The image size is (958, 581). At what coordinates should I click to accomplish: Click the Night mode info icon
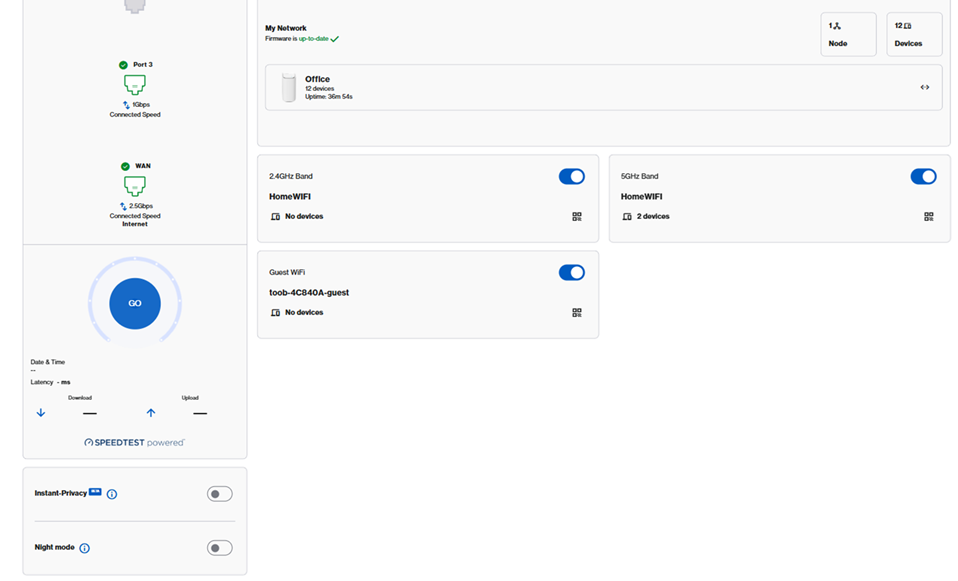click(x=85, y=548)
